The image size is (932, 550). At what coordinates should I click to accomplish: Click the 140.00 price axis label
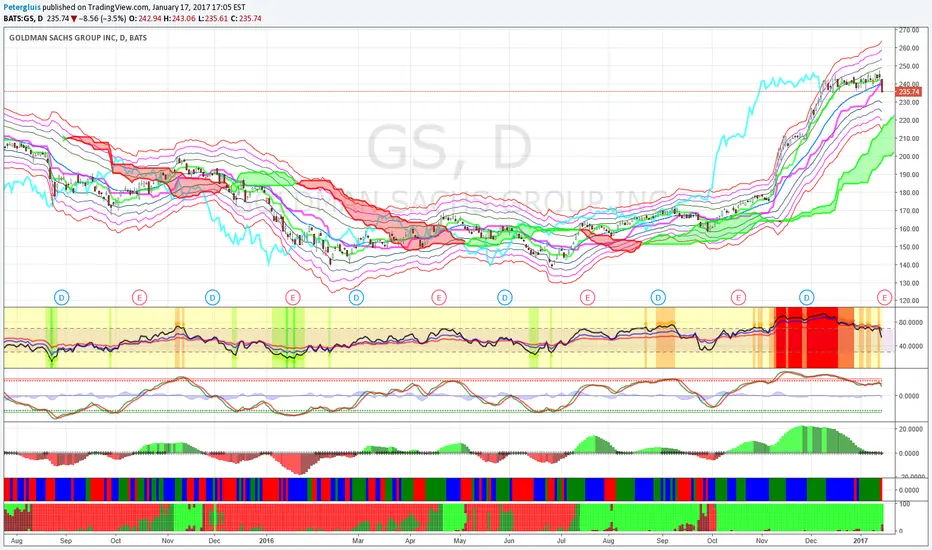pyautogui.click(x=909, y=265)
